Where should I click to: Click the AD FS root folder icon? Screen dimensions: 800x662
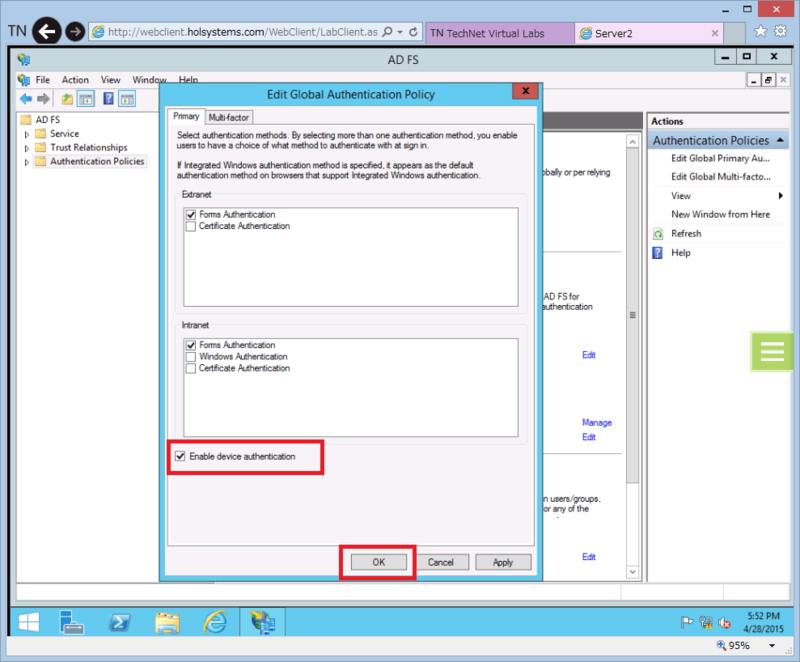pyautogui.click(x=26, y=119)
